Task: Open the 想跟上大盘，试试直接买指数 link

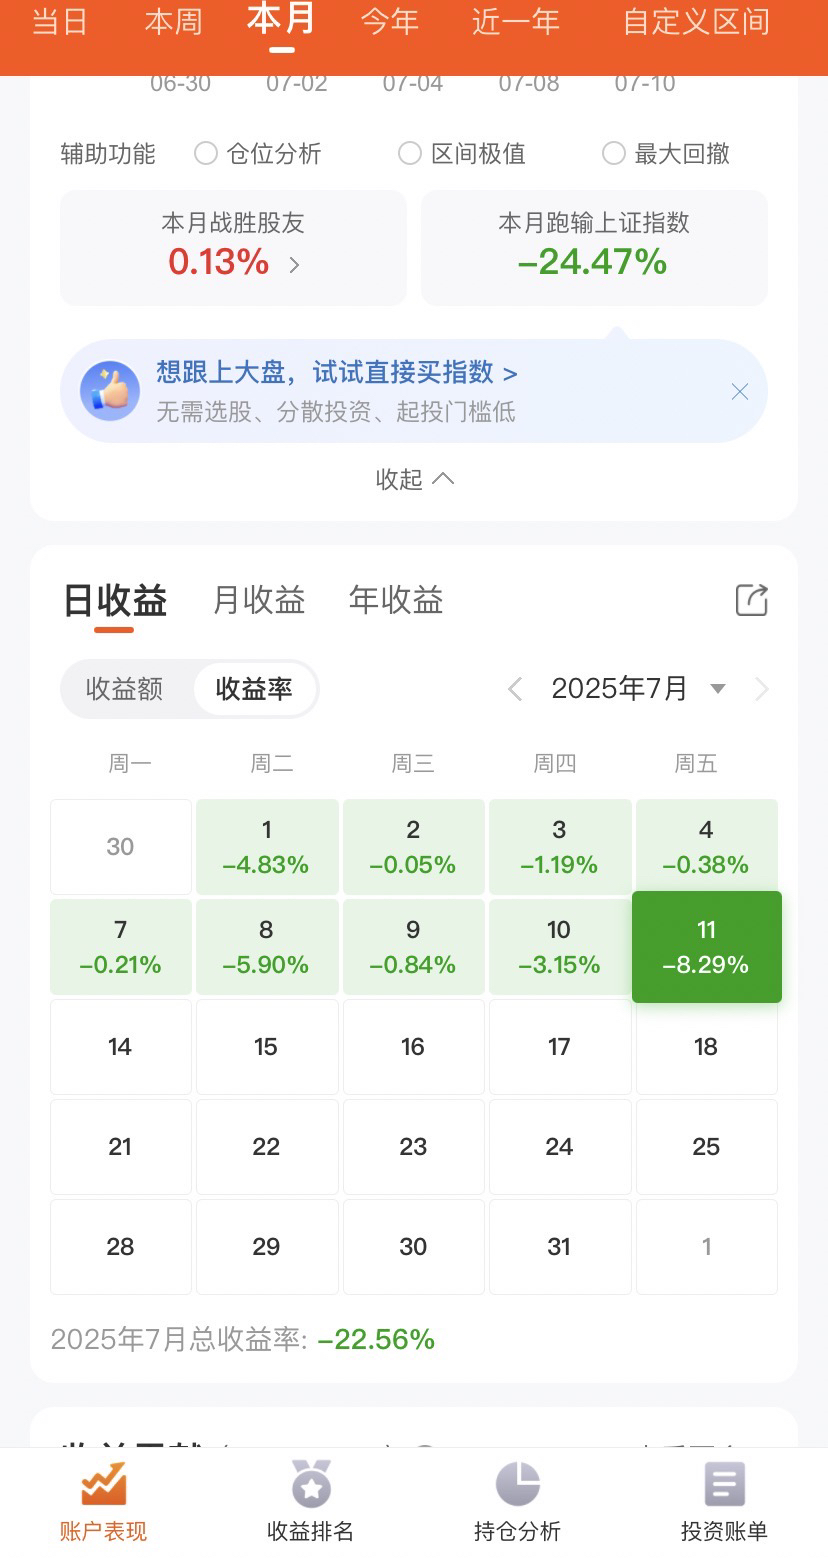Action: point(337,373)
